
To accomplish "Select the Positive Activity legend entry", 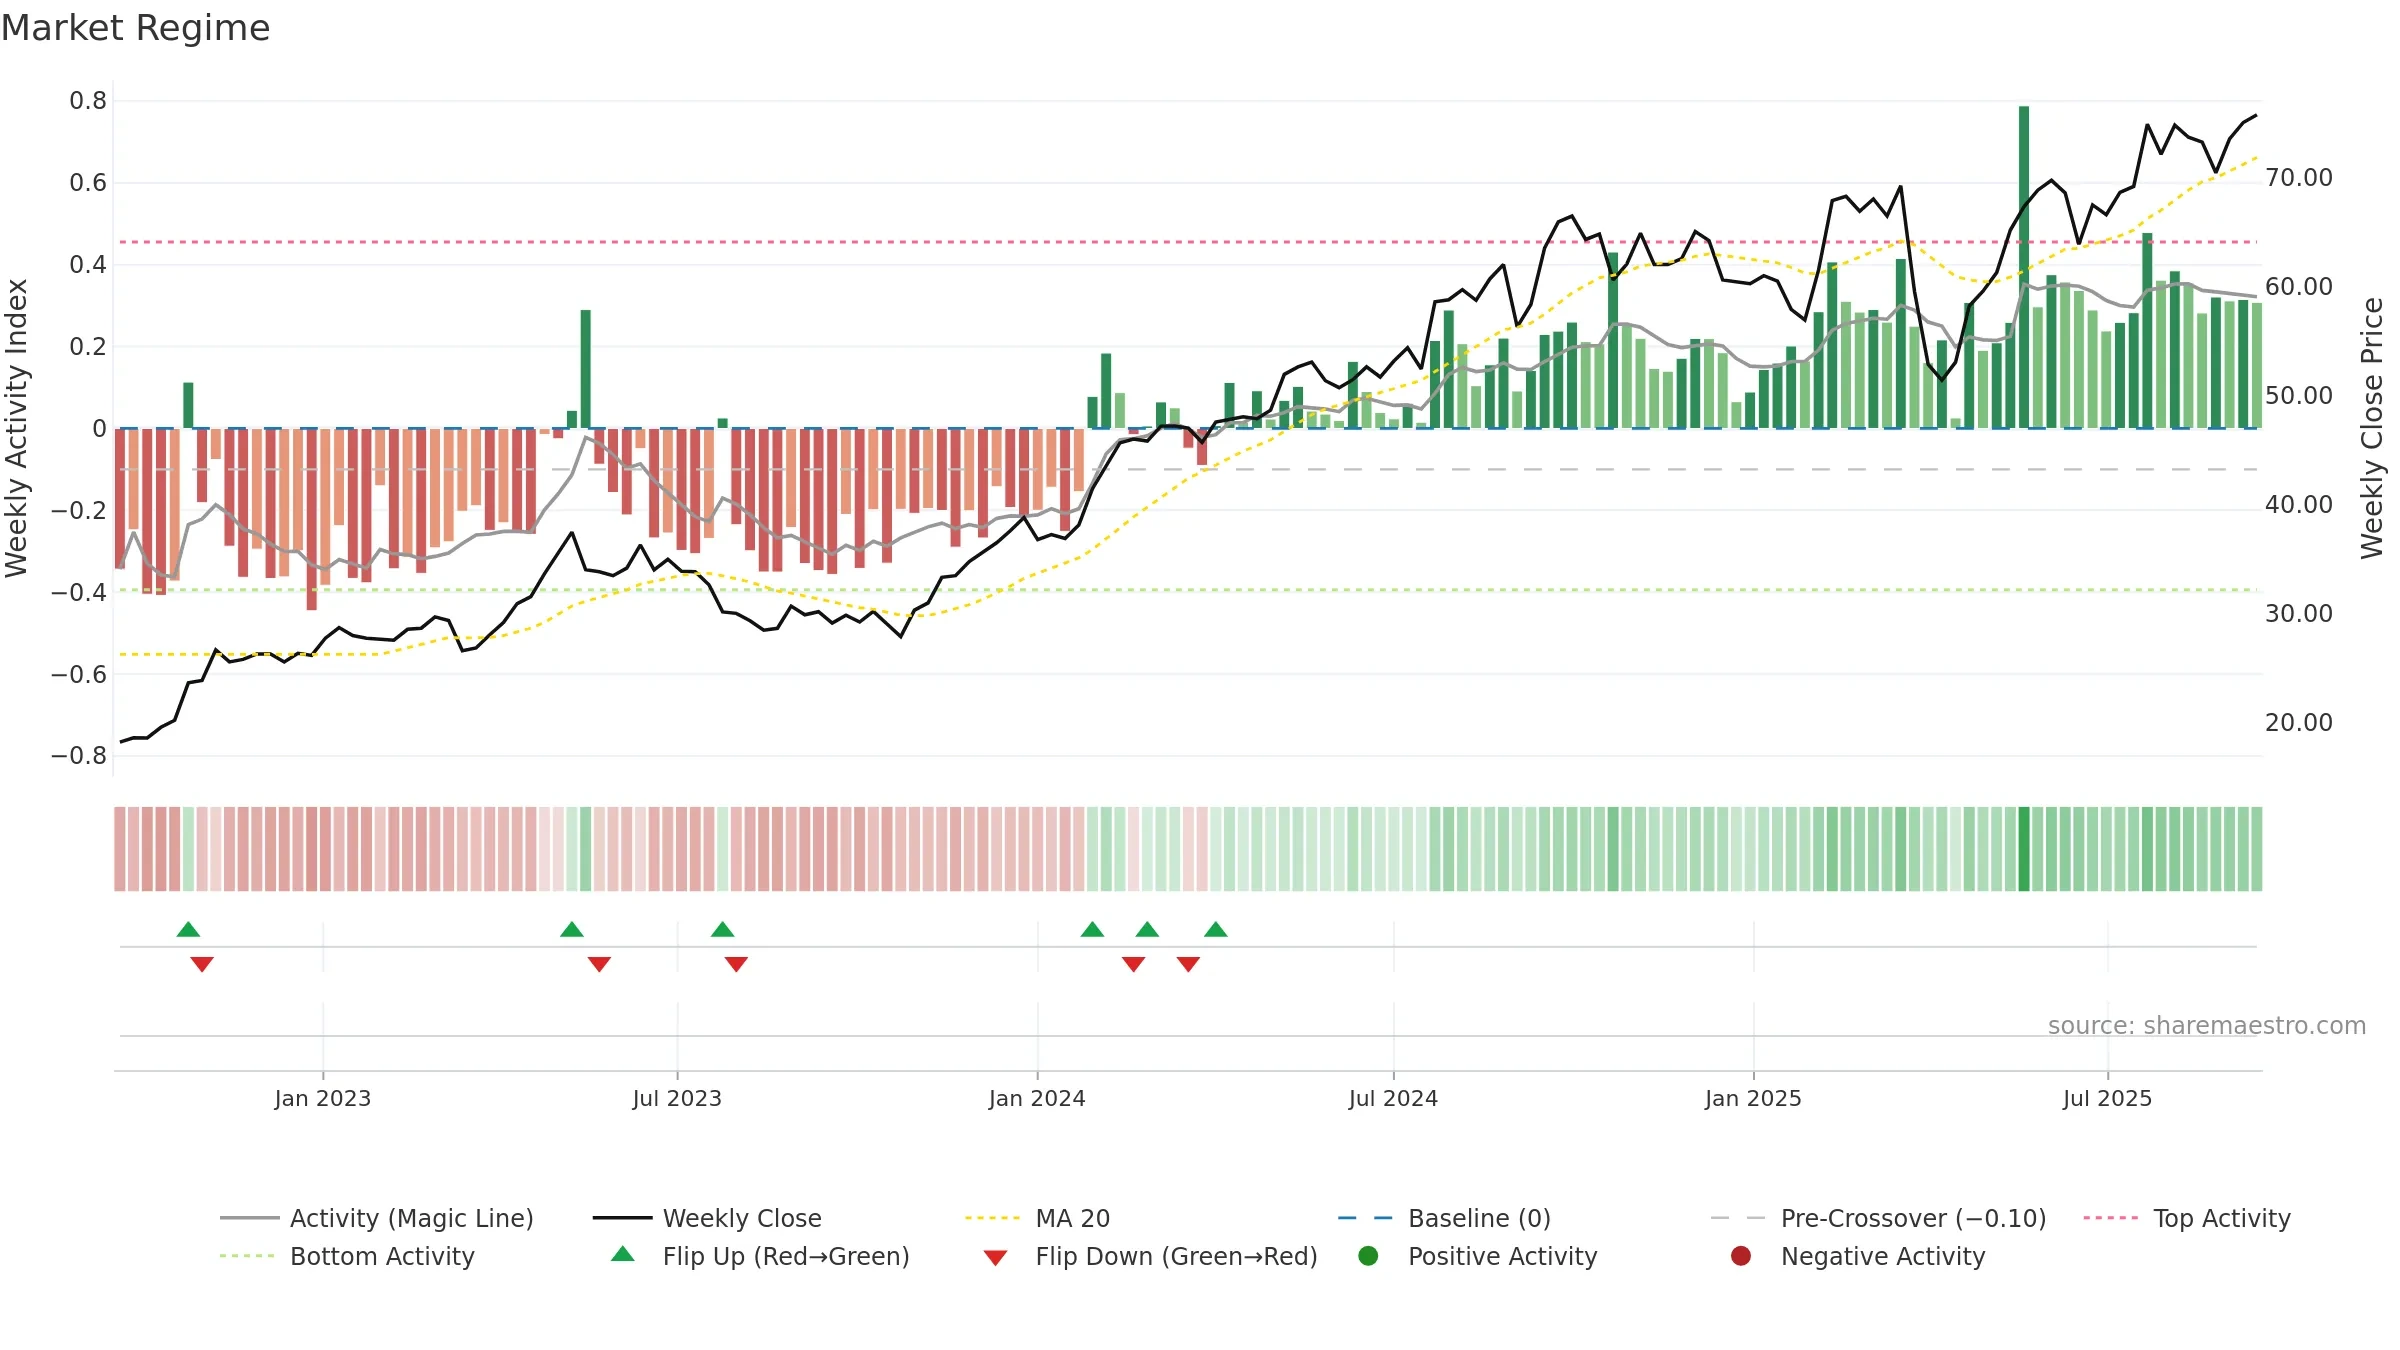I will click(x=1478, y=1256).
